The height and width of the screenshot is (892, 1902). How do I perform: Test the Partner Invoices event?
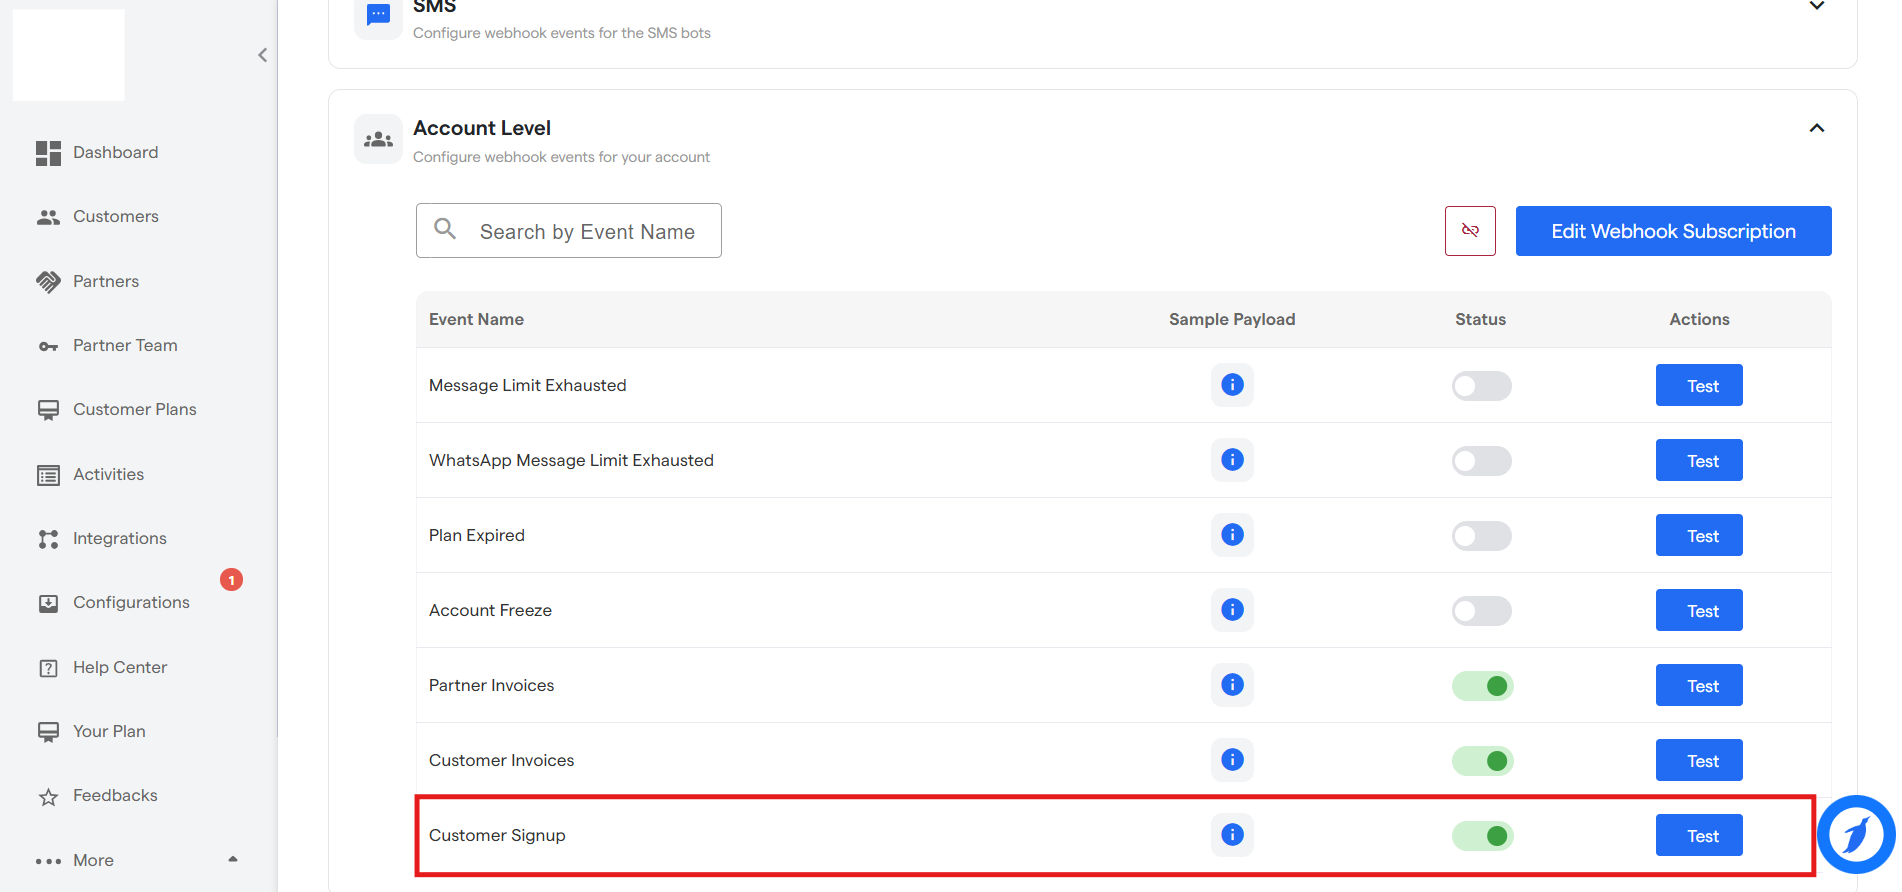pos(1699,685)
